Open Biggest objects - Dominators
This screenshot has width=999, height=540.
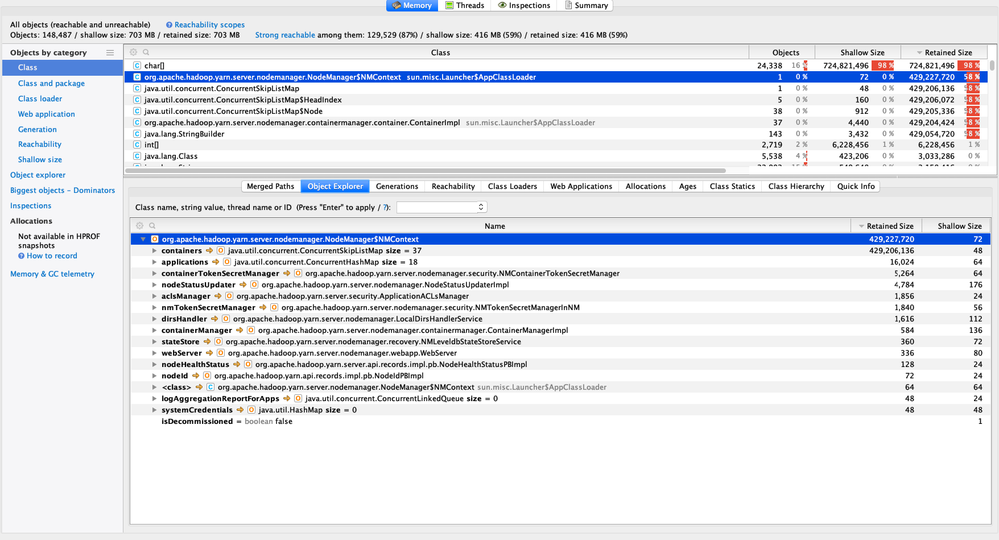pos(62,190)
